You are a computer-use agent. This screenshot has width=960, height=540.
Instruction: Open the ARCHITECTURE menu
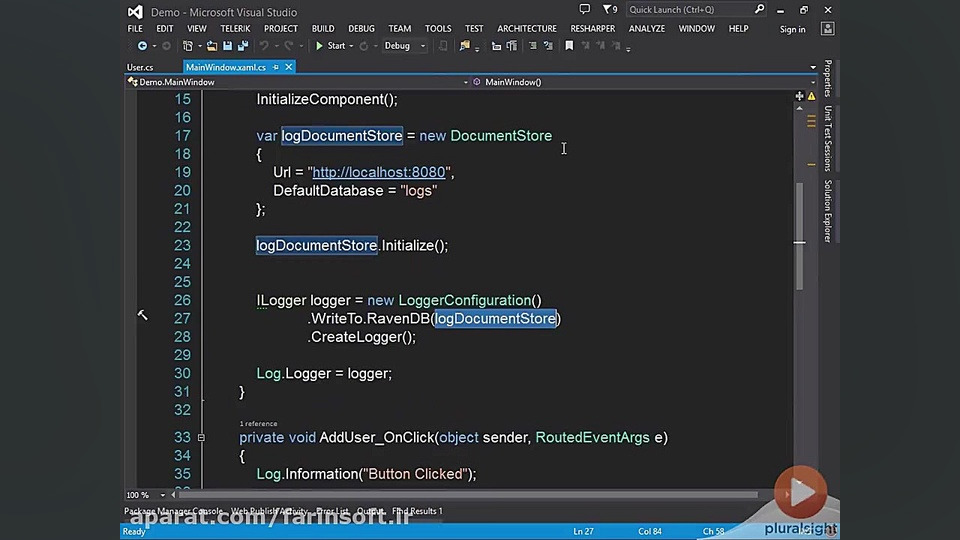pos(527,29)
